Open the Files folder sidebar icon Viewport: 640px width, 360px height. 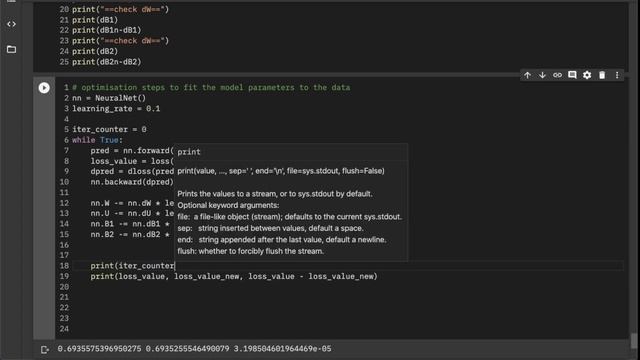pos(11,49)
